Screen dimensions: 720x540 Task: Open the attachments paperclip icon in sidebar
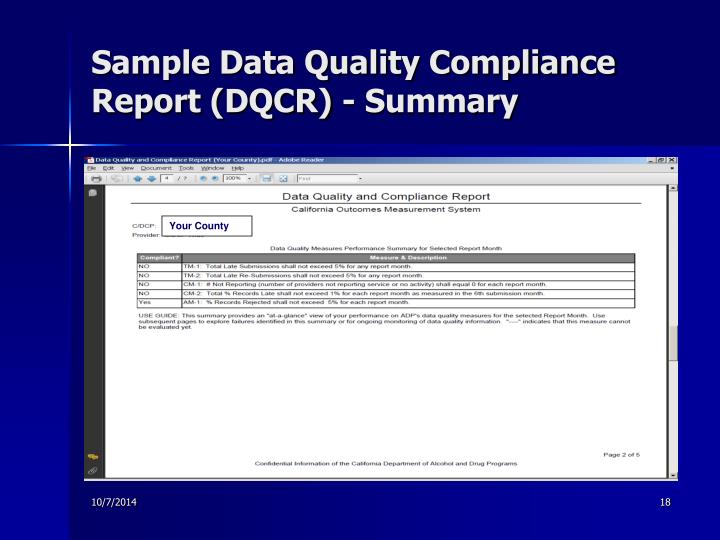point(92,471)
